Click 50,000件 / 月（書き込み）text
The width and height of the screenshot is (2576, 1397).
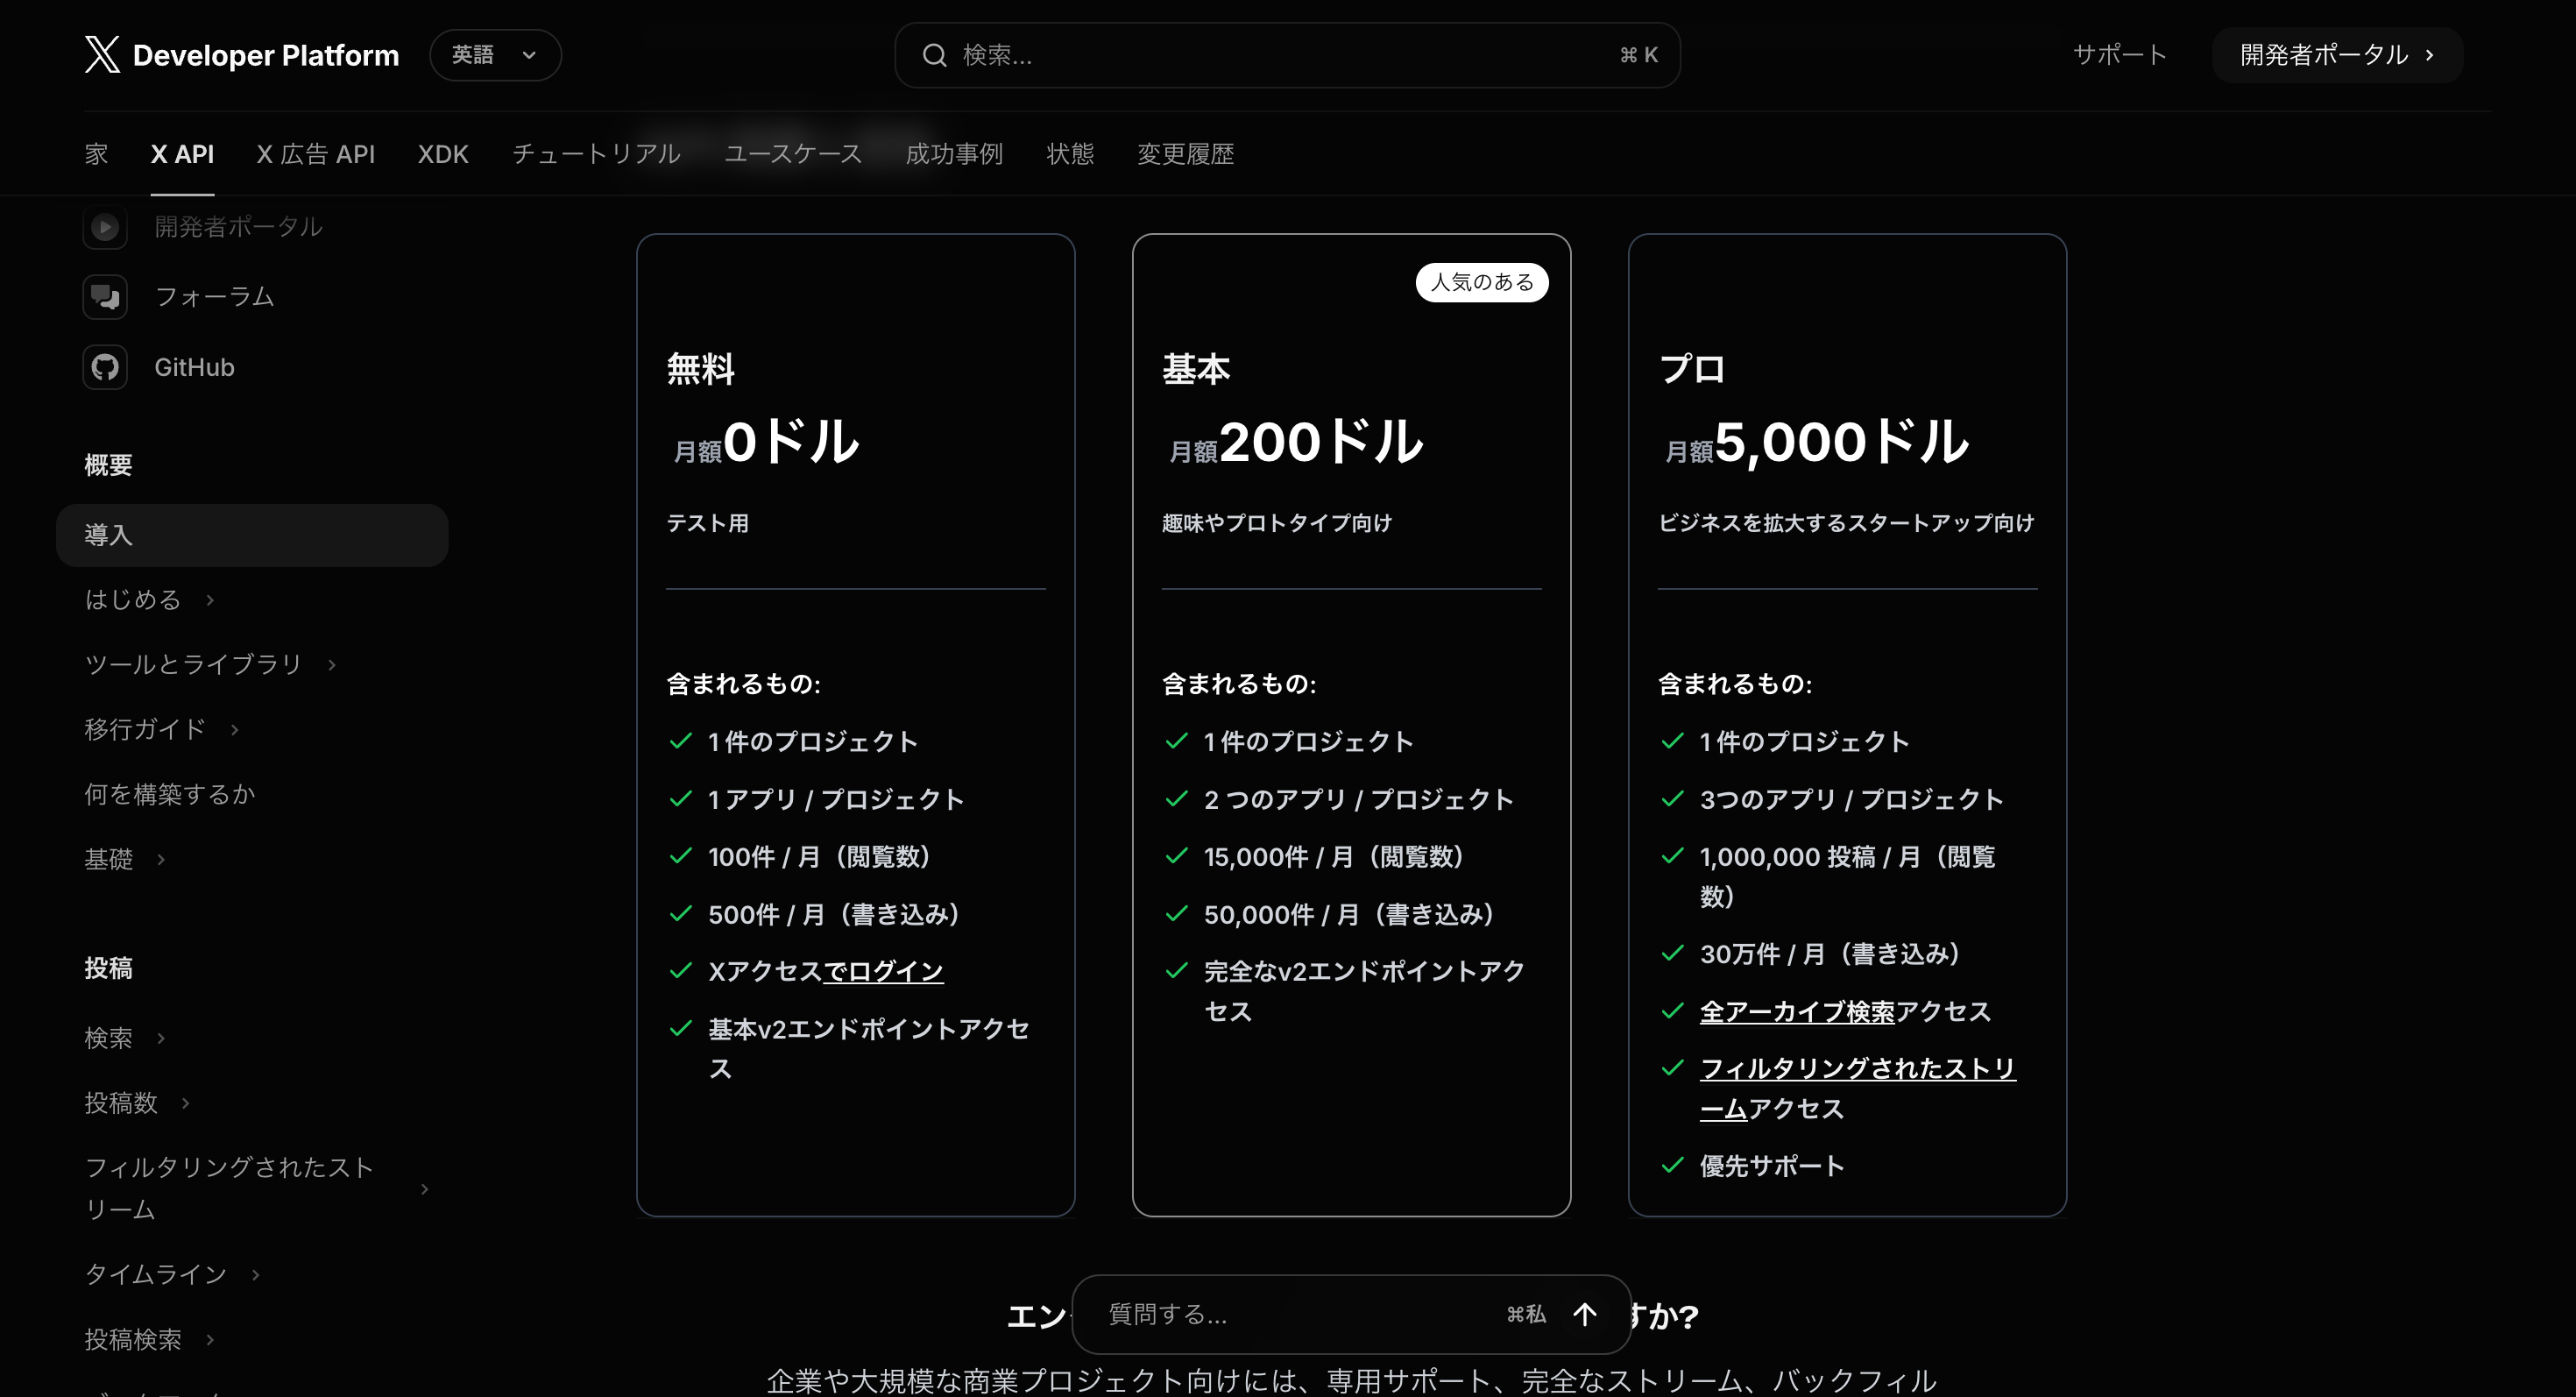point(1349,914)
